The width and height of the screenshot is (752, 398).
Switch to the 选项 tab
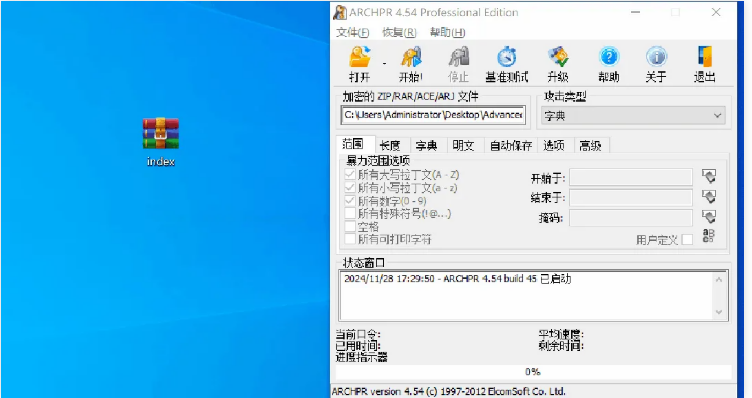[554, 146]
